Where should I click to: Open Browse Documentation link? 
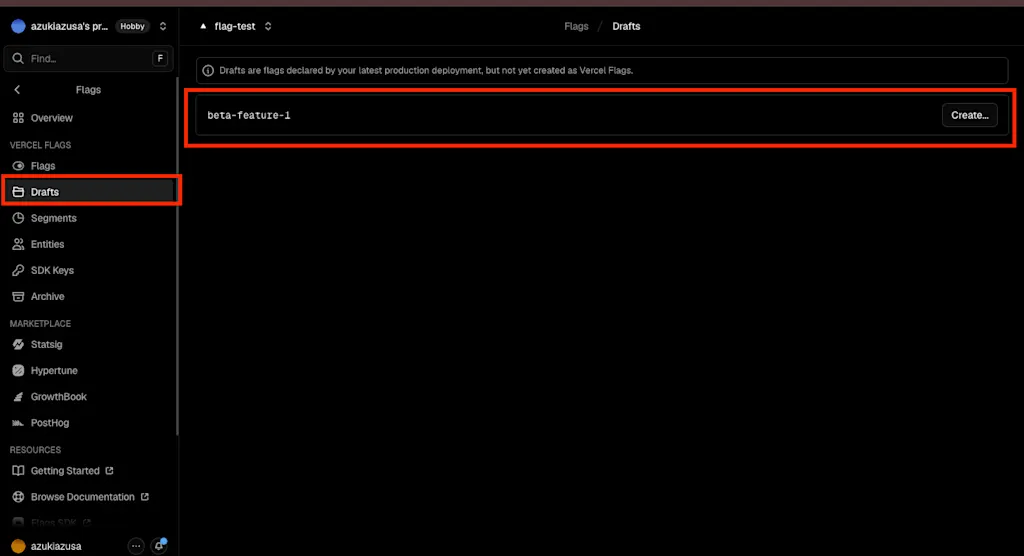click(x=88, y=497)
